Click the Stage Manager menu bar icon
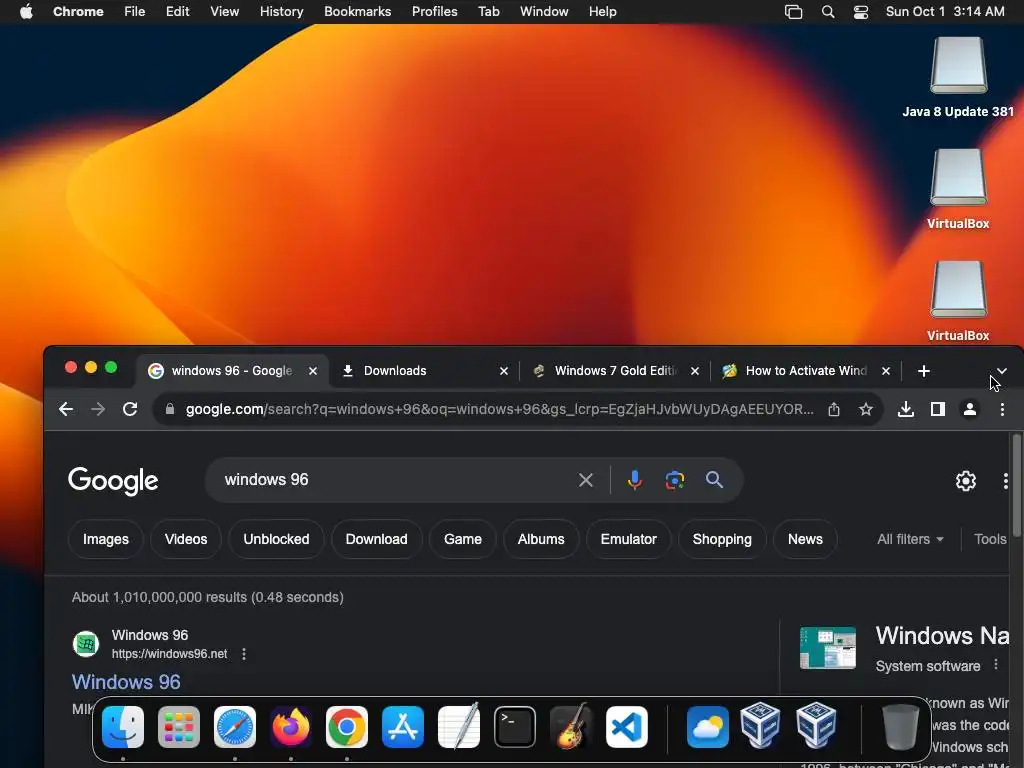 (793, 12)
